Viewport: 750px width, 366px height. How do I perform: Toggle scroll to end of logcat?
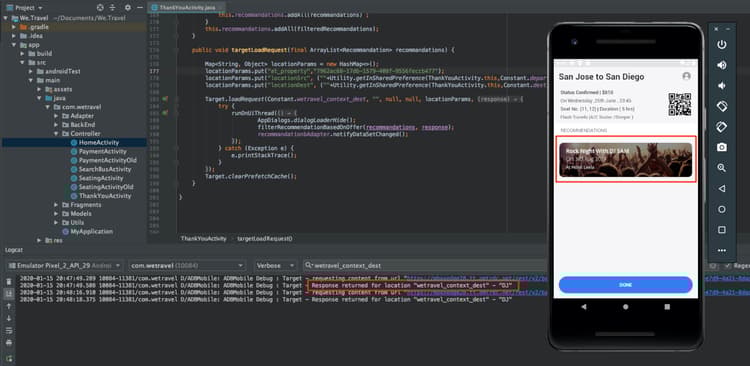tap(9, 293)
